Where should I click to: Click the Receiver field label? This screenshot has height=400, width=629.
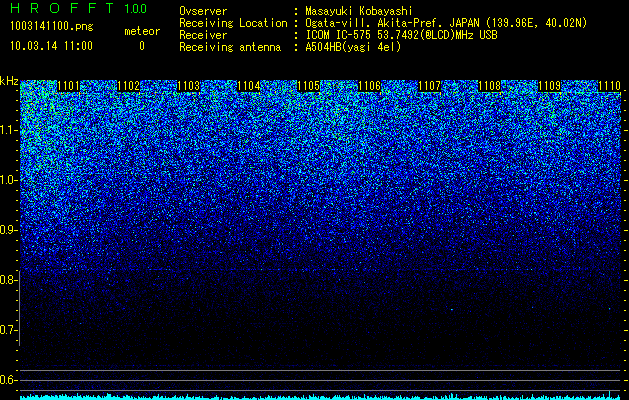203,35
